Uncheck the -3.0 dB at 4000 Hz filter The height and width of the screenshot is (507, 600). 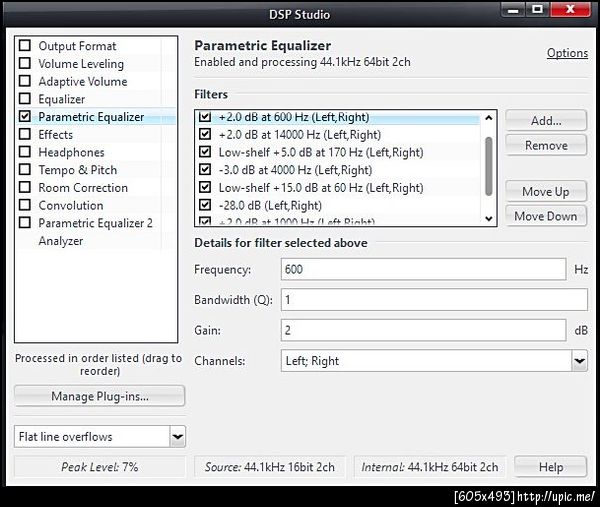point(205,170)
